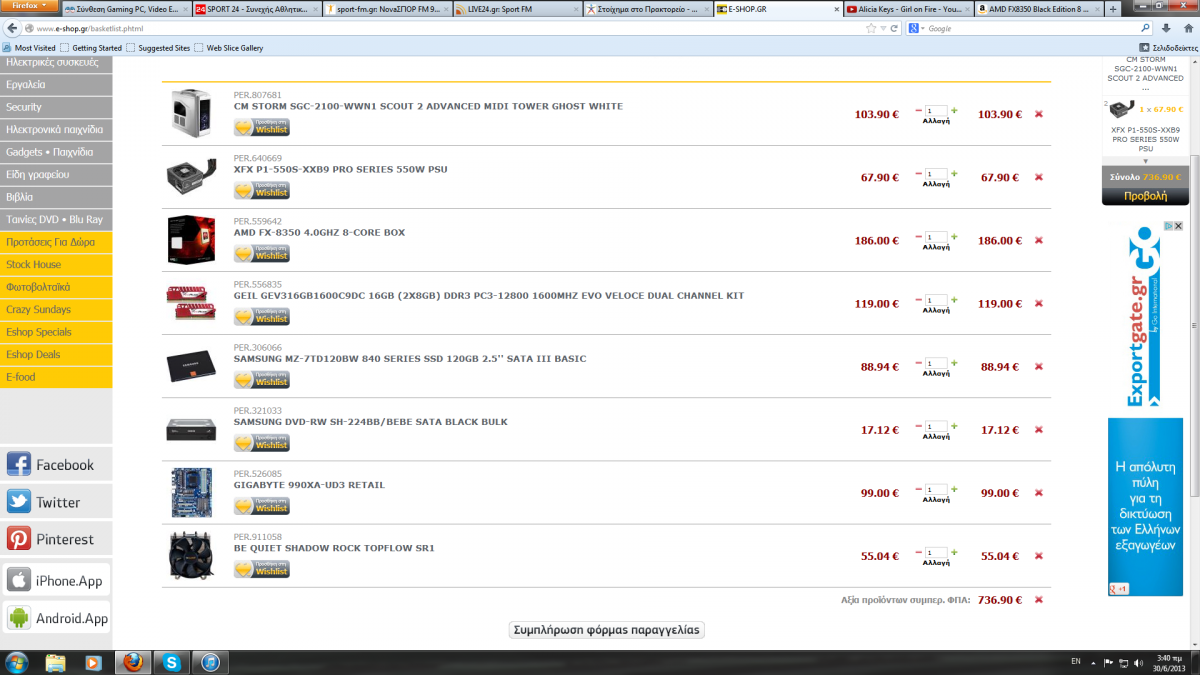Open e-shop Pinterest page button

(x=55, y=539)
